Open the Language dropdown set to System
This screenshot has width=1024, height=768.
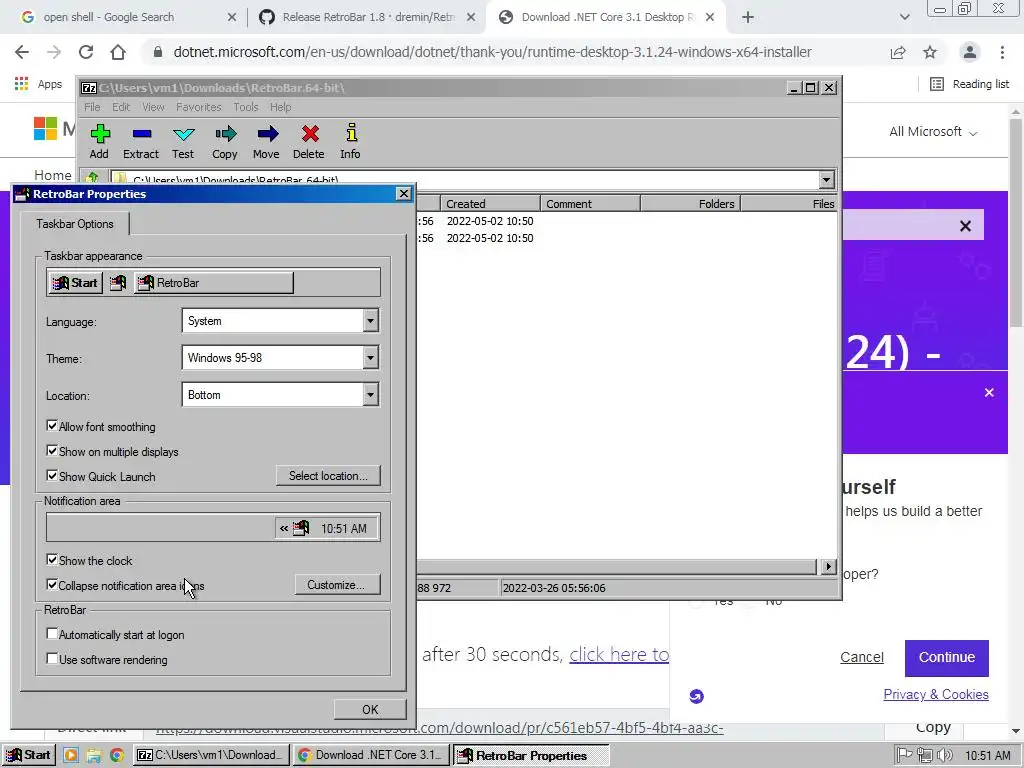[x=371, y=321]
